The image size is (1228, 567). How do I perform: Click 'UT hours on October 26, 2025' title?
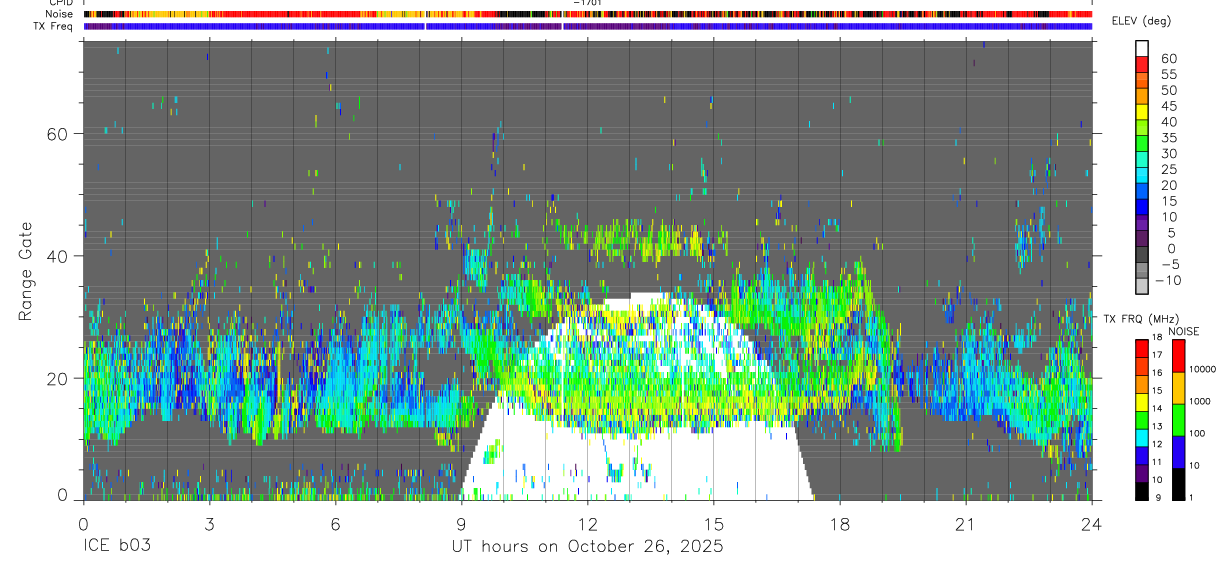point(586,547)
